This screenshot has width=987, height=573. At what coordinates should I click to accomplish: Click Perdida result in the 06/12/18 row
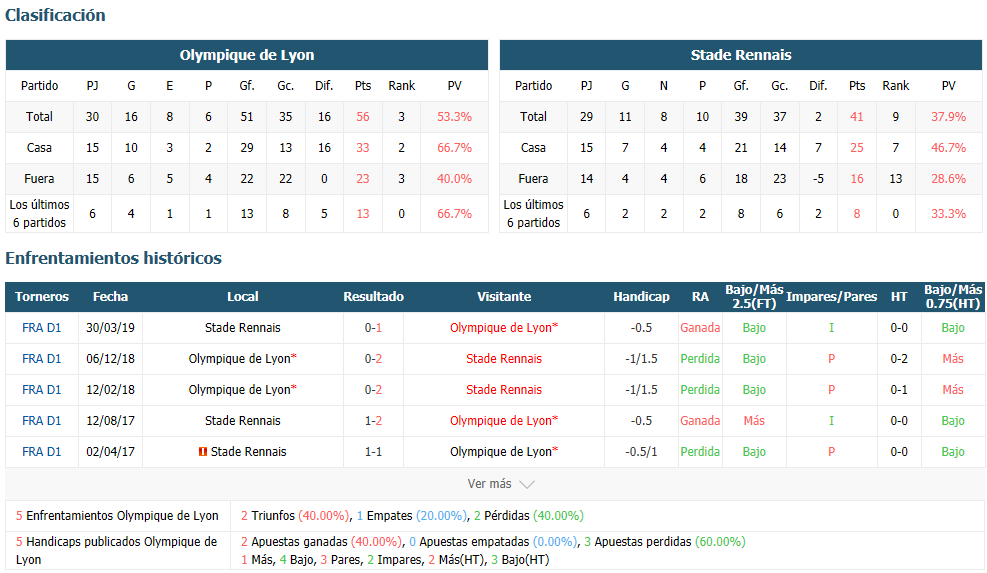pyautogui.click(x=700, y=358)
